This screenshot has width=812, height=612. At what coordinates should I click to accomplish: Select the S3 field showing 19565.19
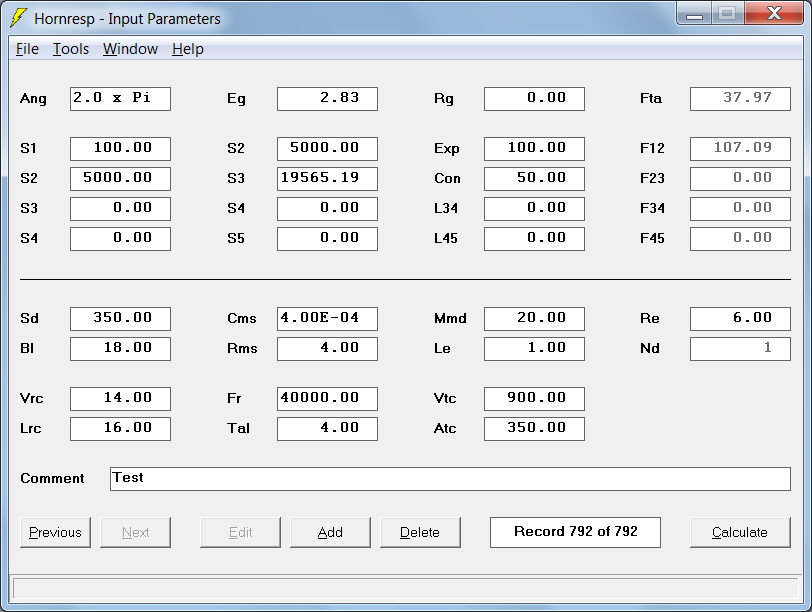[x=327, y=179]
